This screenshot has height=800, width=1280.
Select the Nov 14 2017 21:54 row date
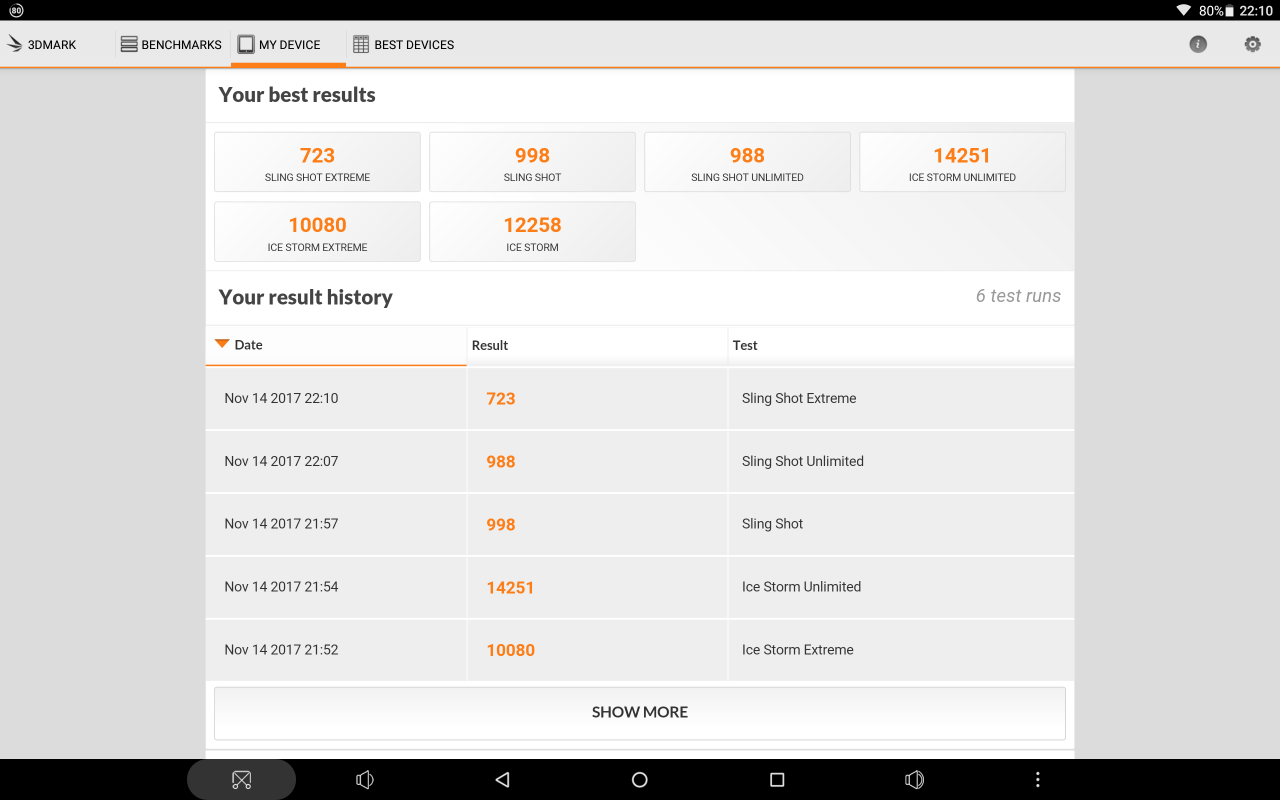pos(281,587)
